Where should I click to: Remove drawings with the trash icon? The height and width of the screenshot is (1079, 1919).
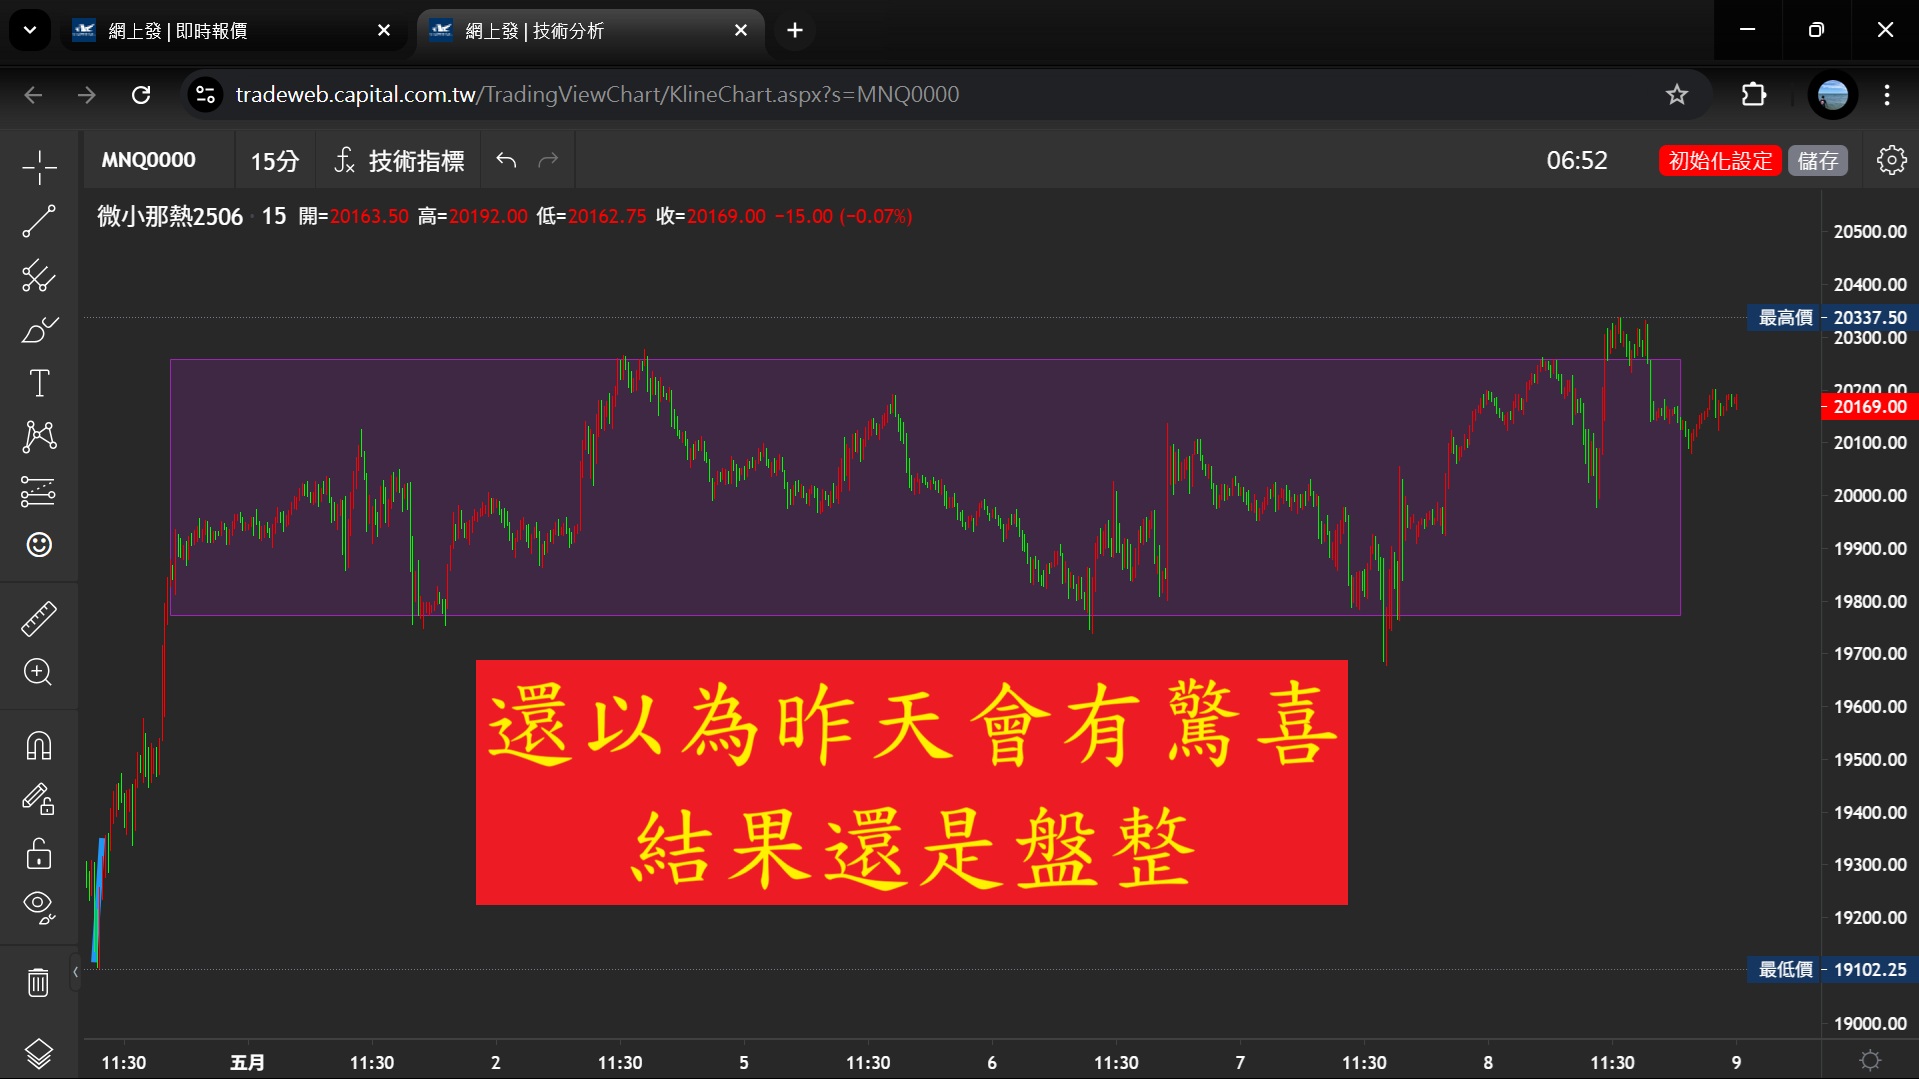click(x=39, y=982)
